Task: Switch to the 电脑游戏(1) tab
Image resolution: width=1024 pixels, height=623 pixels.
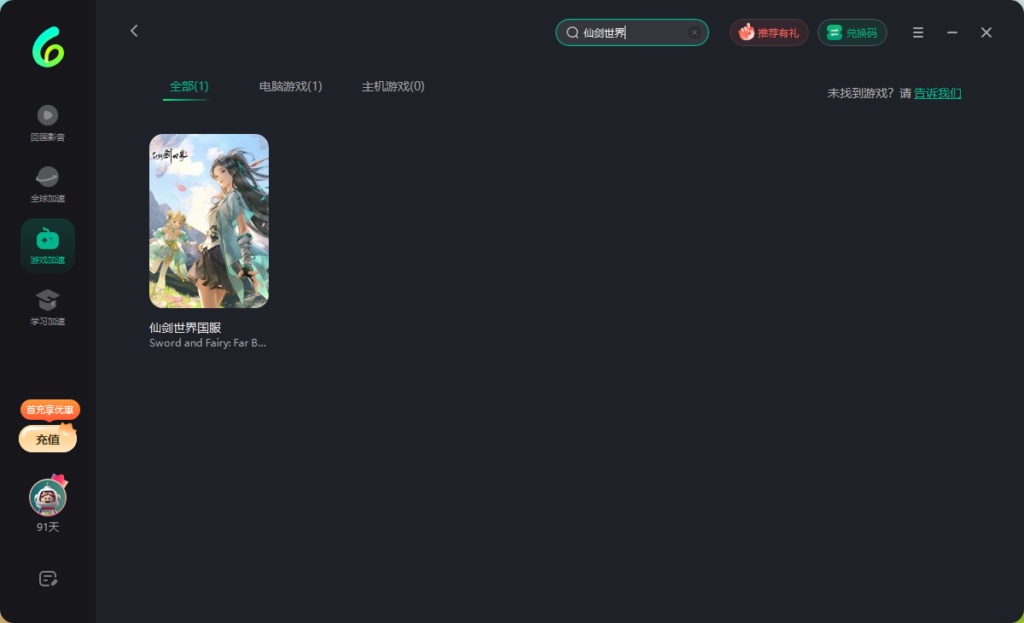Action: click(290, 87)
